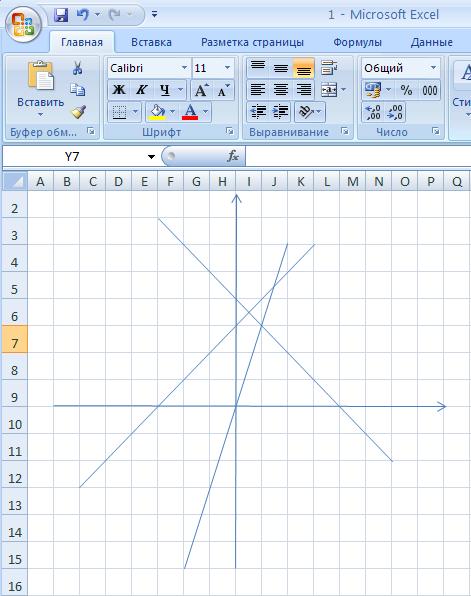
Task: Click the Office round button
Action: point(24,25)
